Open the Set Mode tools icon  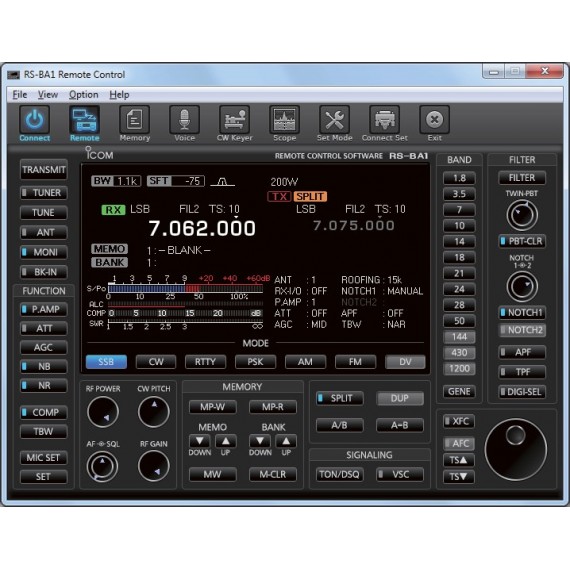[334, 120]
